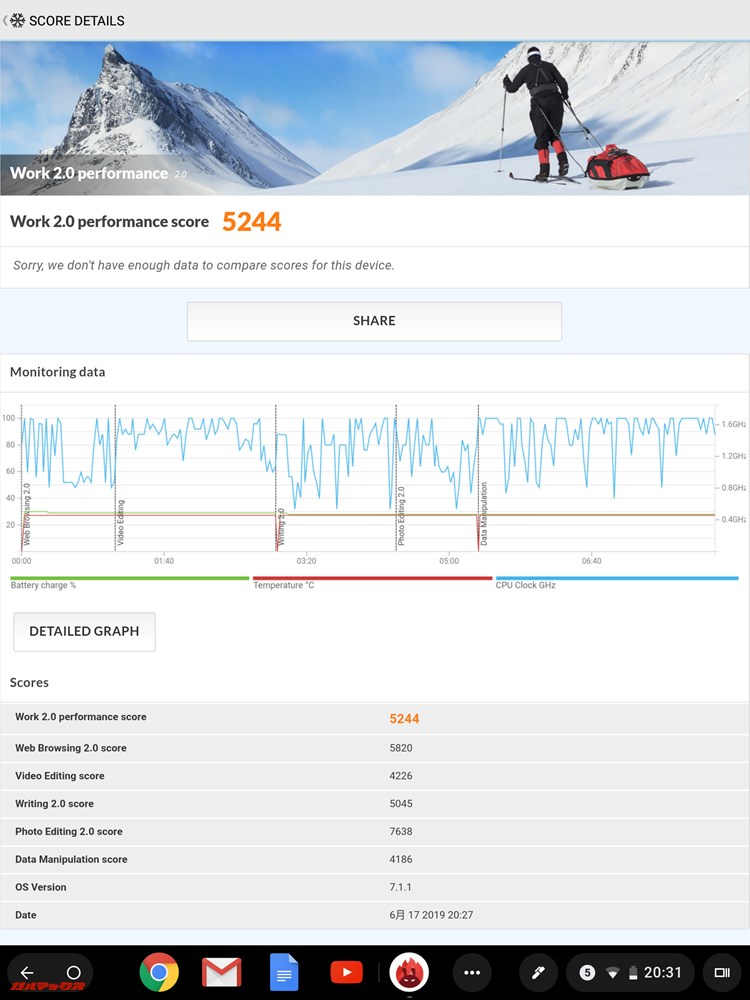Viewport: 750px width, 1000px height.
Task: Open Google Docs from the shelf
Action: click(x=284, y=972)
